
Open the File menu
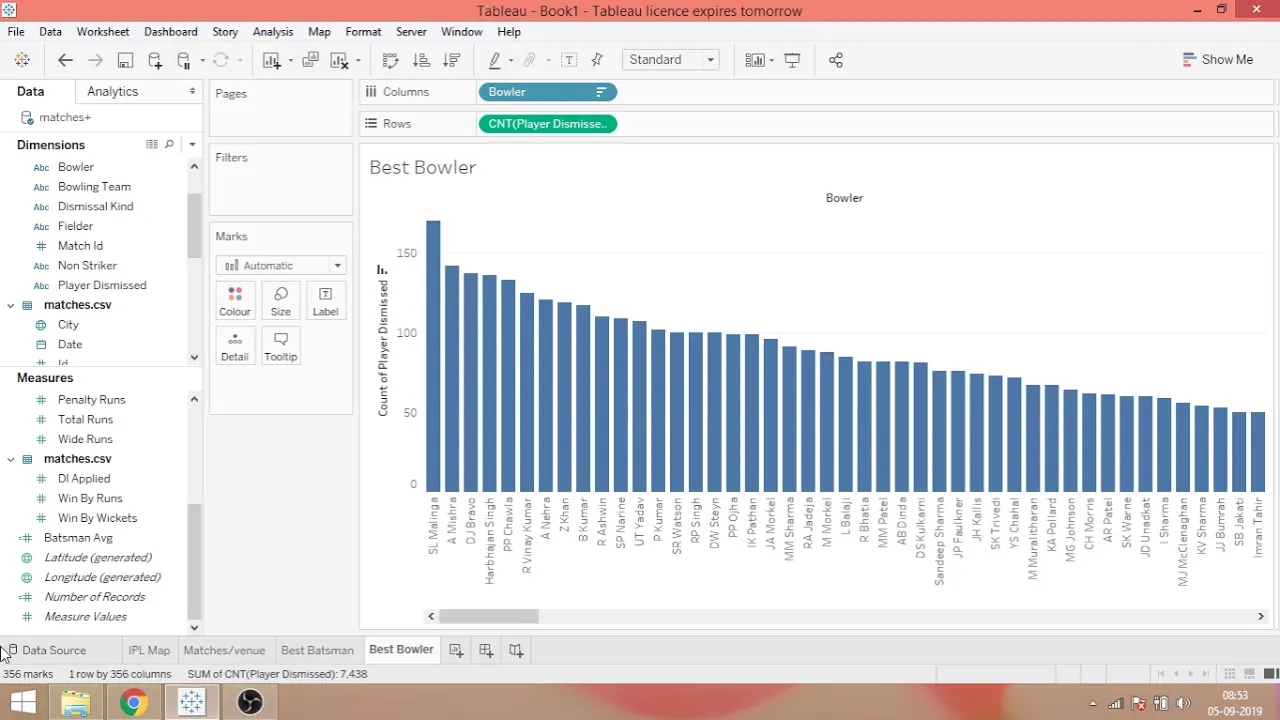click(16, 32)
